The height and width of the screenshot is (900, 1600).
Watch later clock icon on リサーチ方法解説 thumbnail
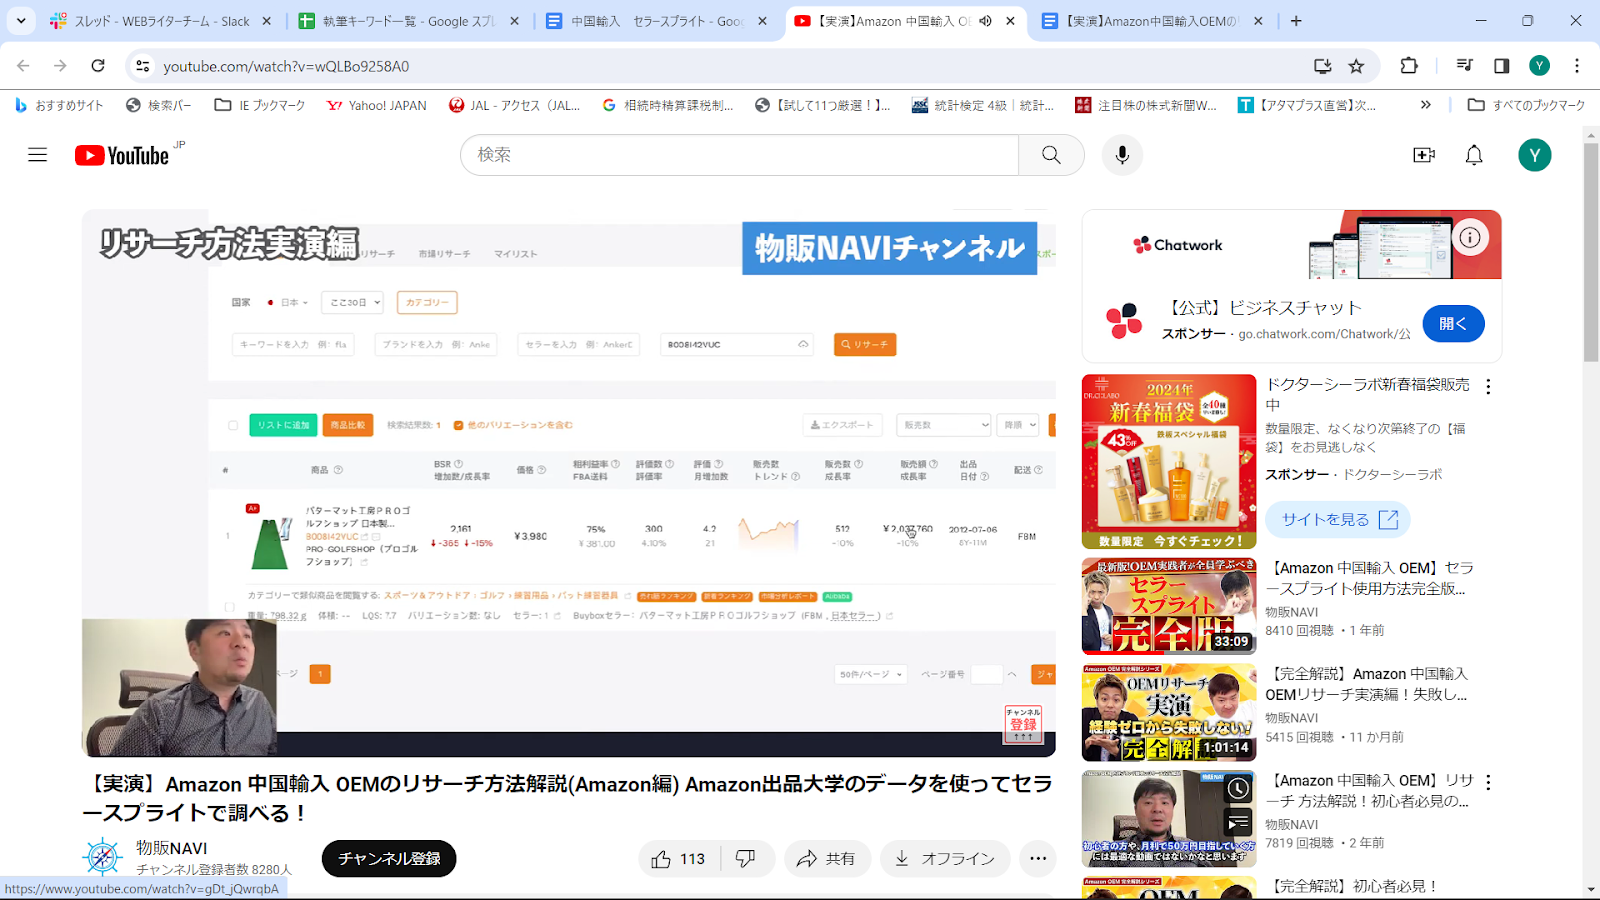(1238, 788)
